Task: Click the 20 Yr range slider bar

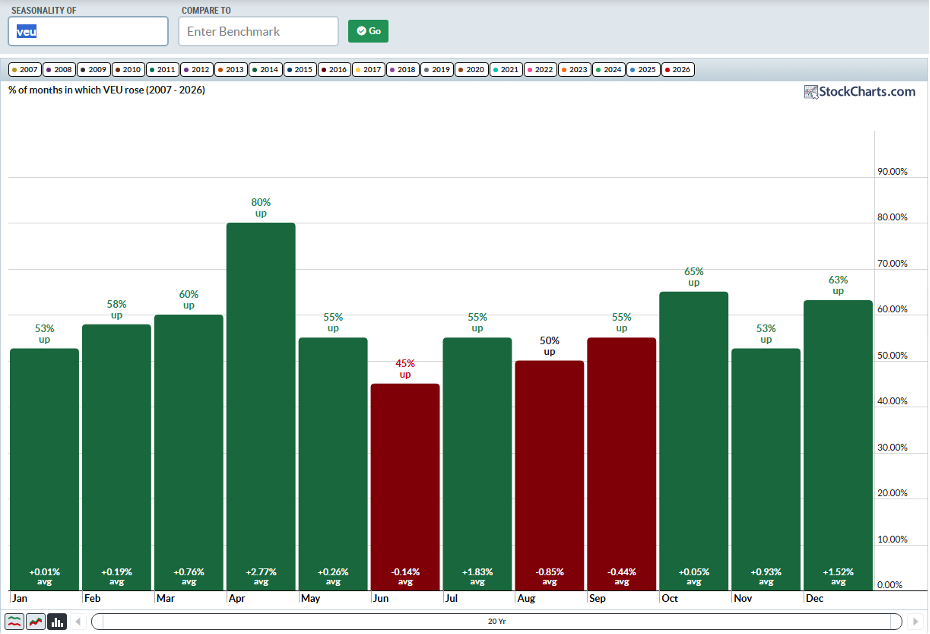Action: coord(497,622)
